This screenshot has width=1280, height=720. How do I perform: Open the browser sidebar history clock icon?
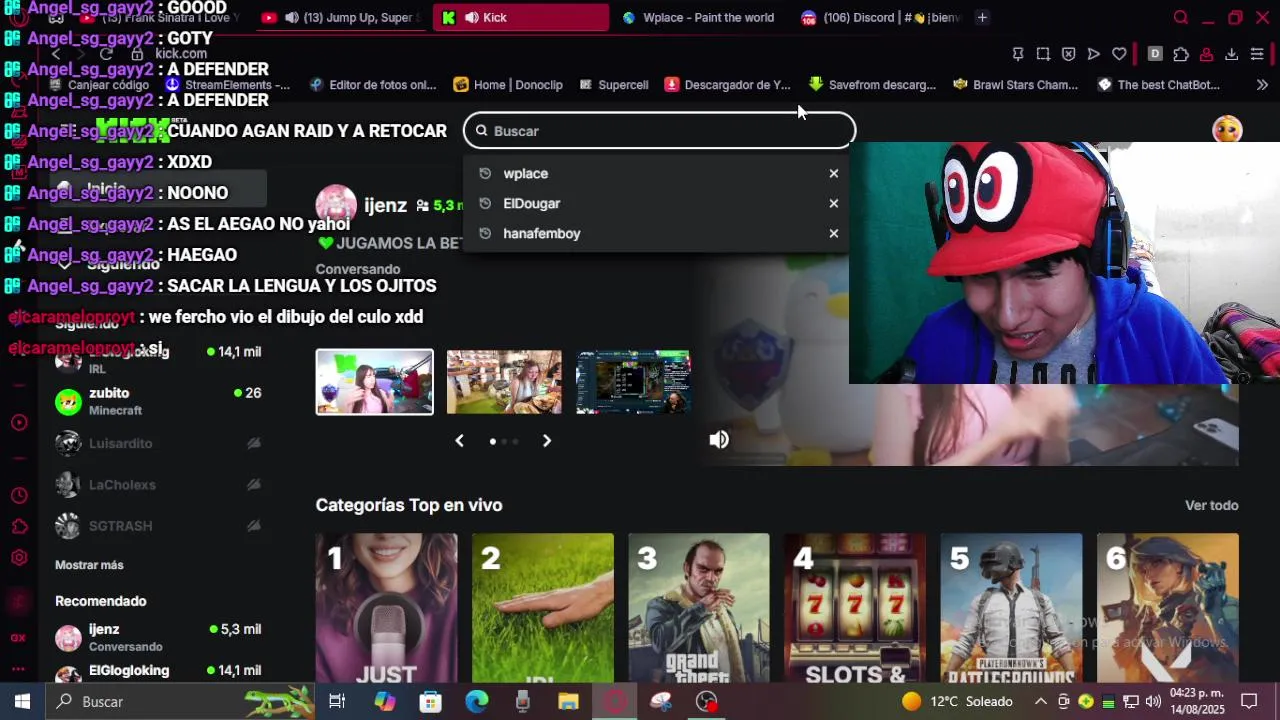coord(19,496)
